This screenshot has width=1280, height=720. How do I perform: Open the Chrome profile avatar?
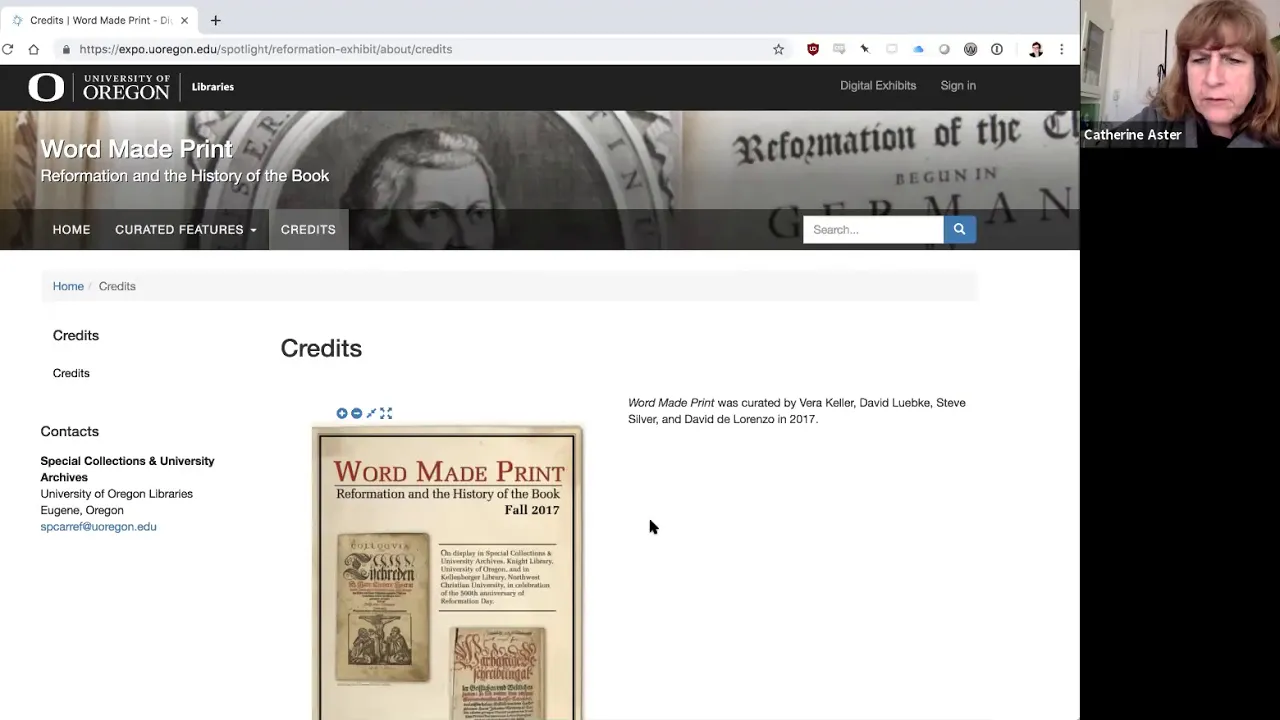[x=1036, y=49]
